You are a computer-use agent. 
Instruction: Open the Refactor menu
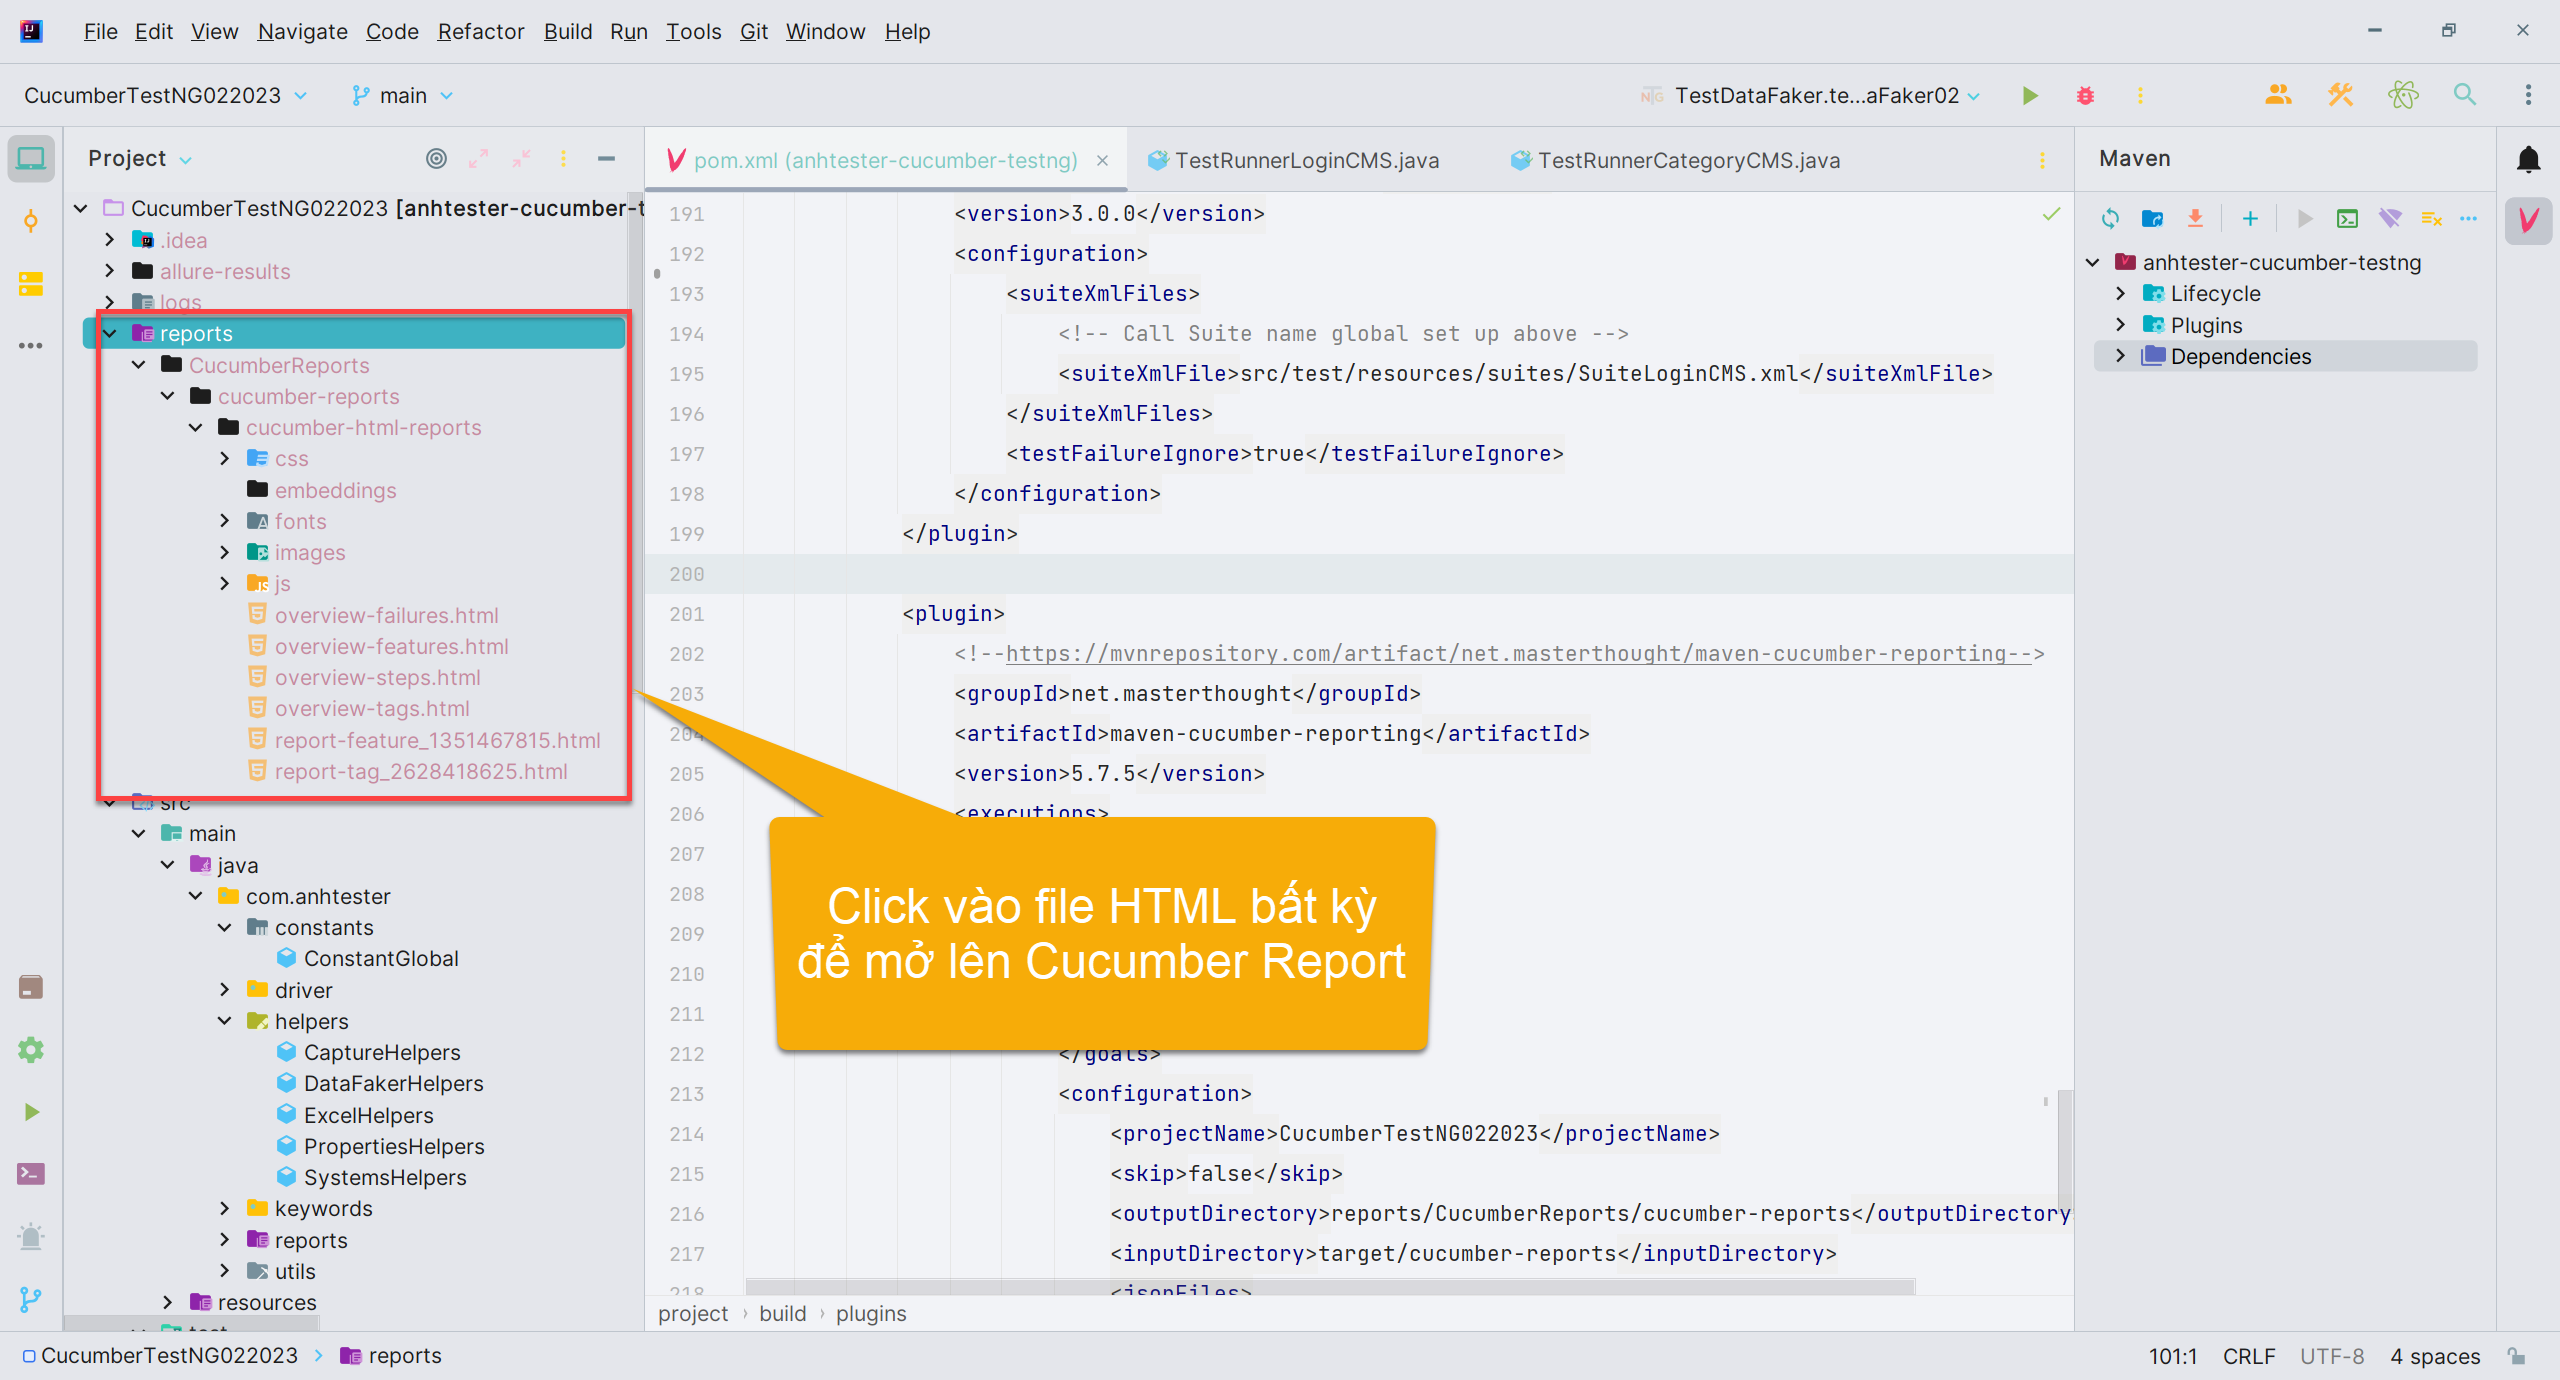pyautogui.click(x=480, y=31)
